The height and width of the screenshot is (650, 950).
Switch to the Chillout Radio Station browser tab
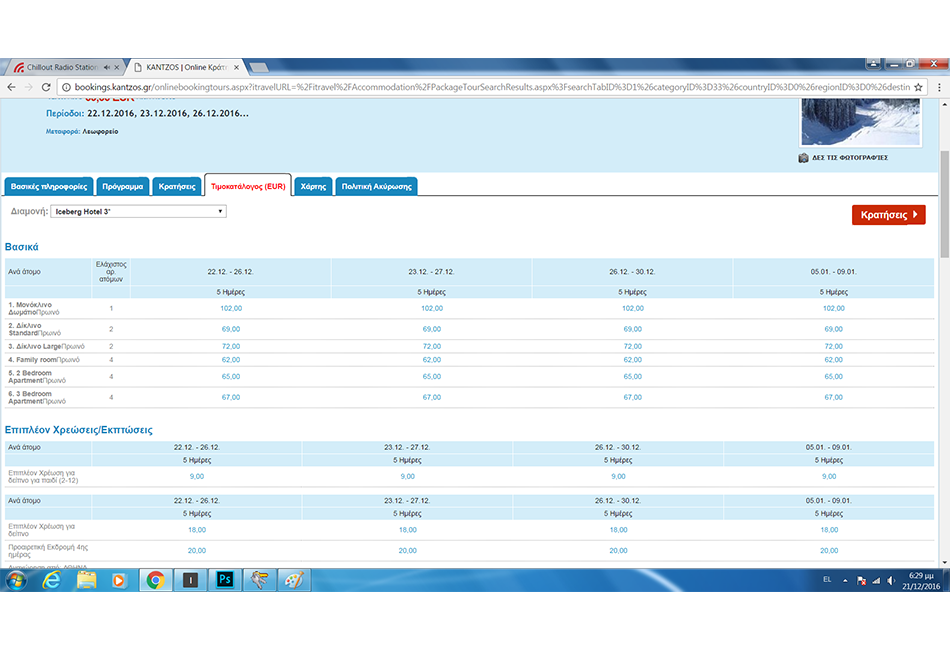[x=62, y=67]
